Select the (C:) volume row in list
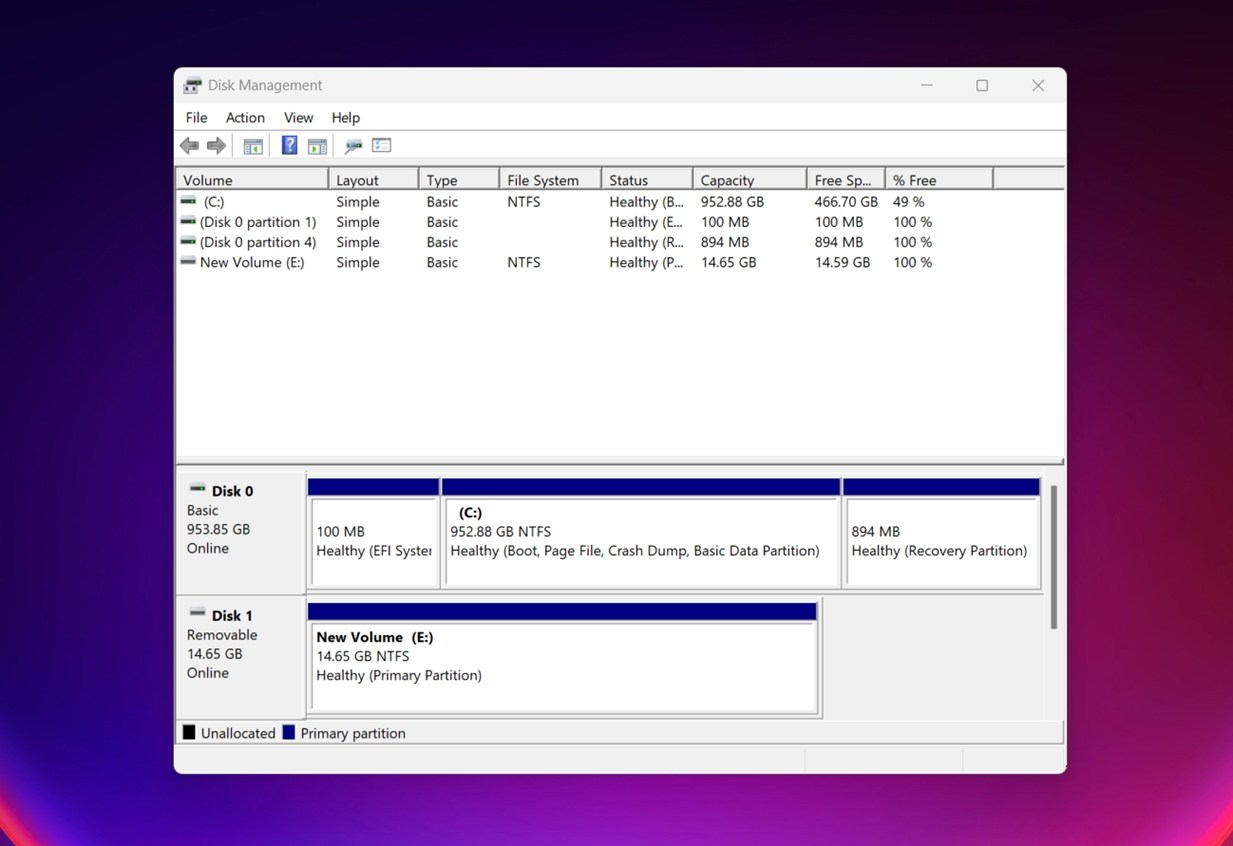1233x846 pixels. 214,202
